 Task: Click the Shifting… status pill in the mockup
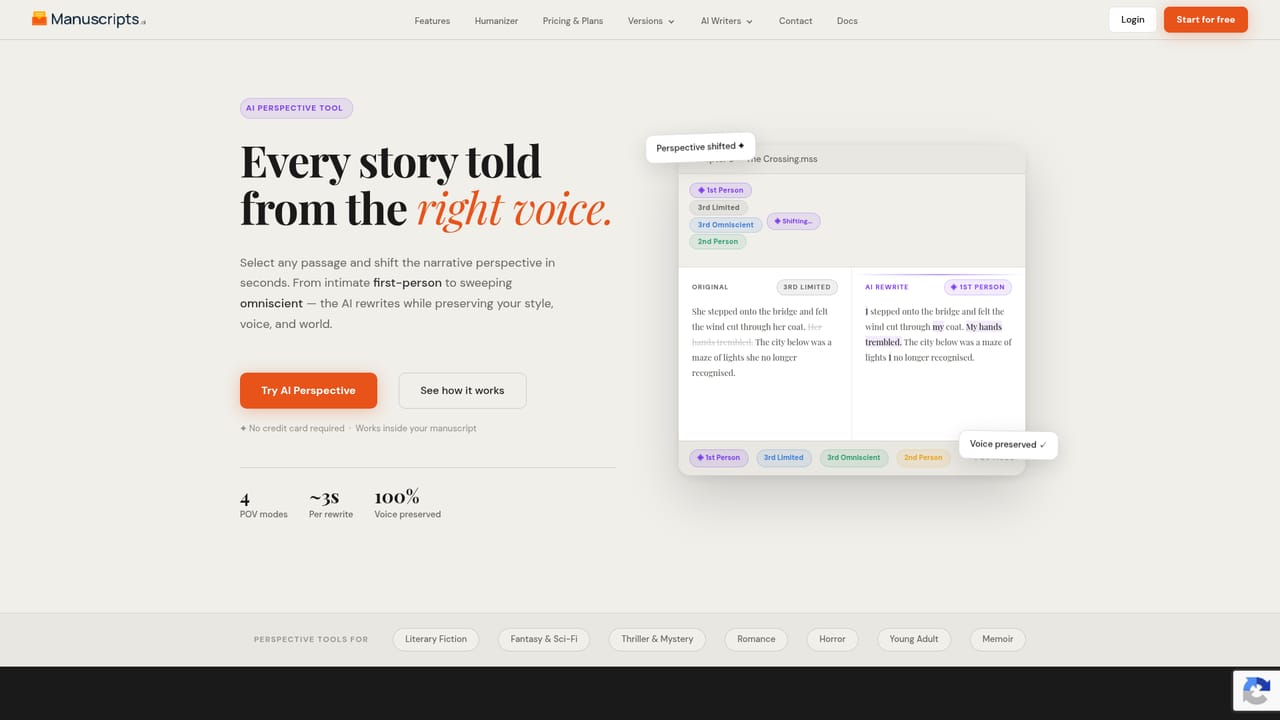(794, 221)
